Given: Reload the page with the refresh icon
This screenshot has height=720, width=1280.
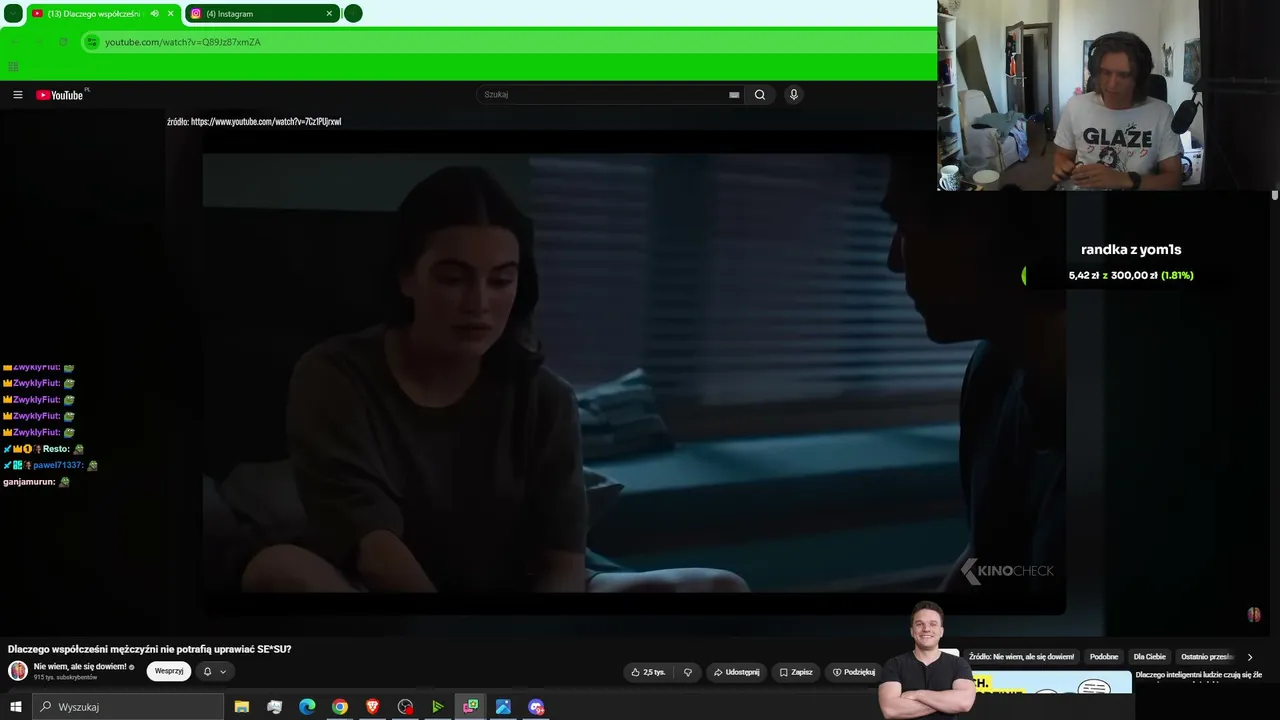Looking at the screenshot, I should (63, 42).
